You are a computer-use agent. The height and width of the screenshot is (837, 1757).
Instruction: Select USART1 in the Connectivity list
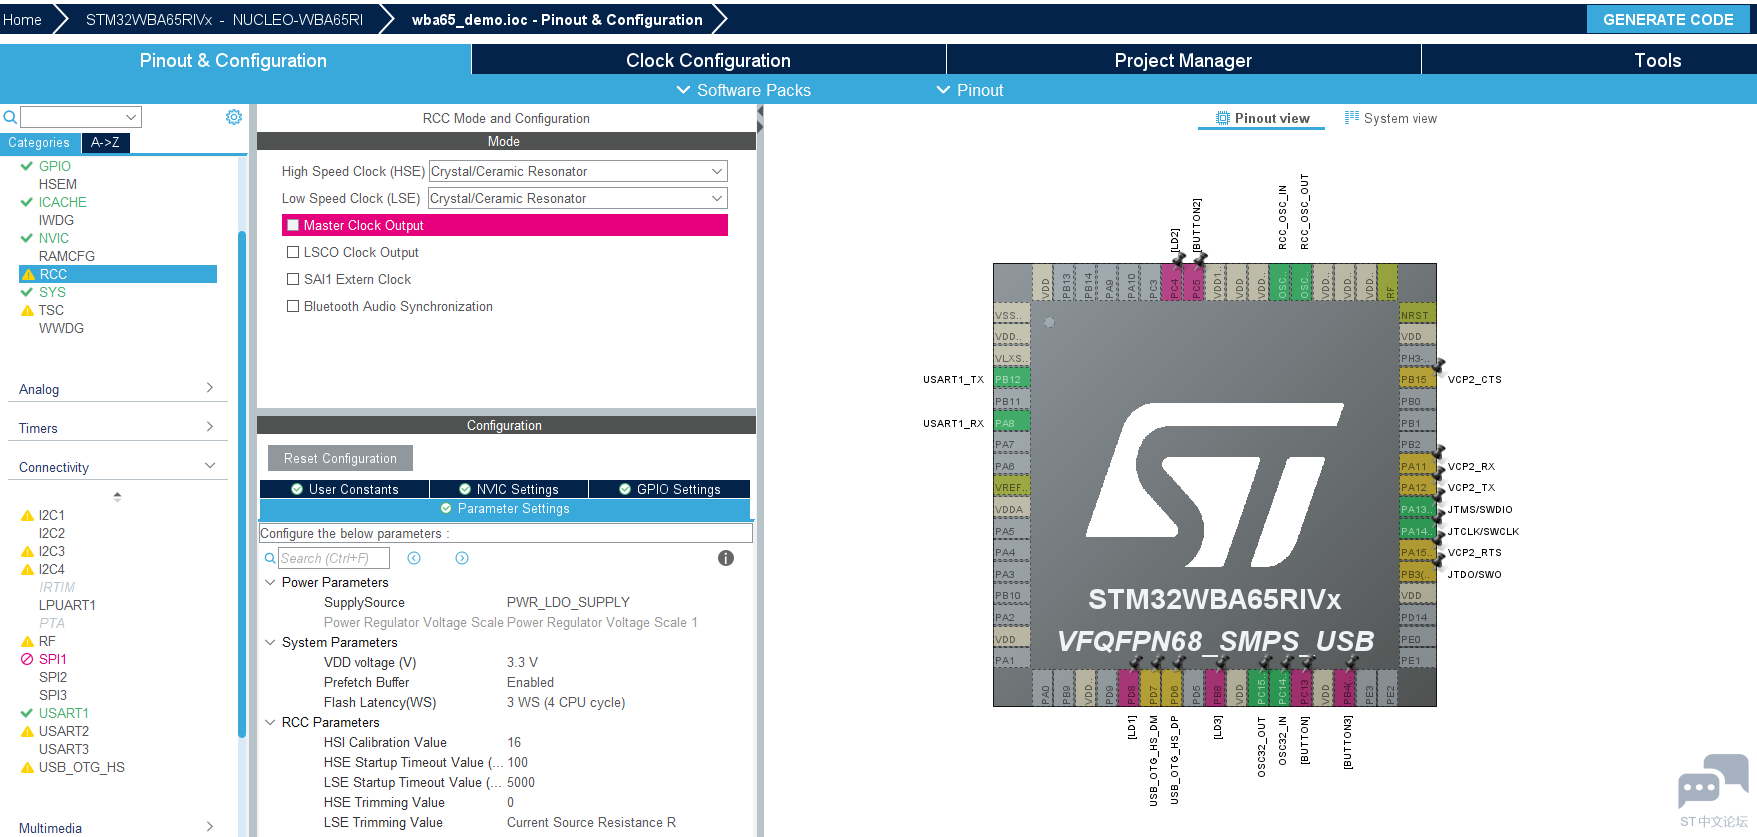(x=64, y=713)
